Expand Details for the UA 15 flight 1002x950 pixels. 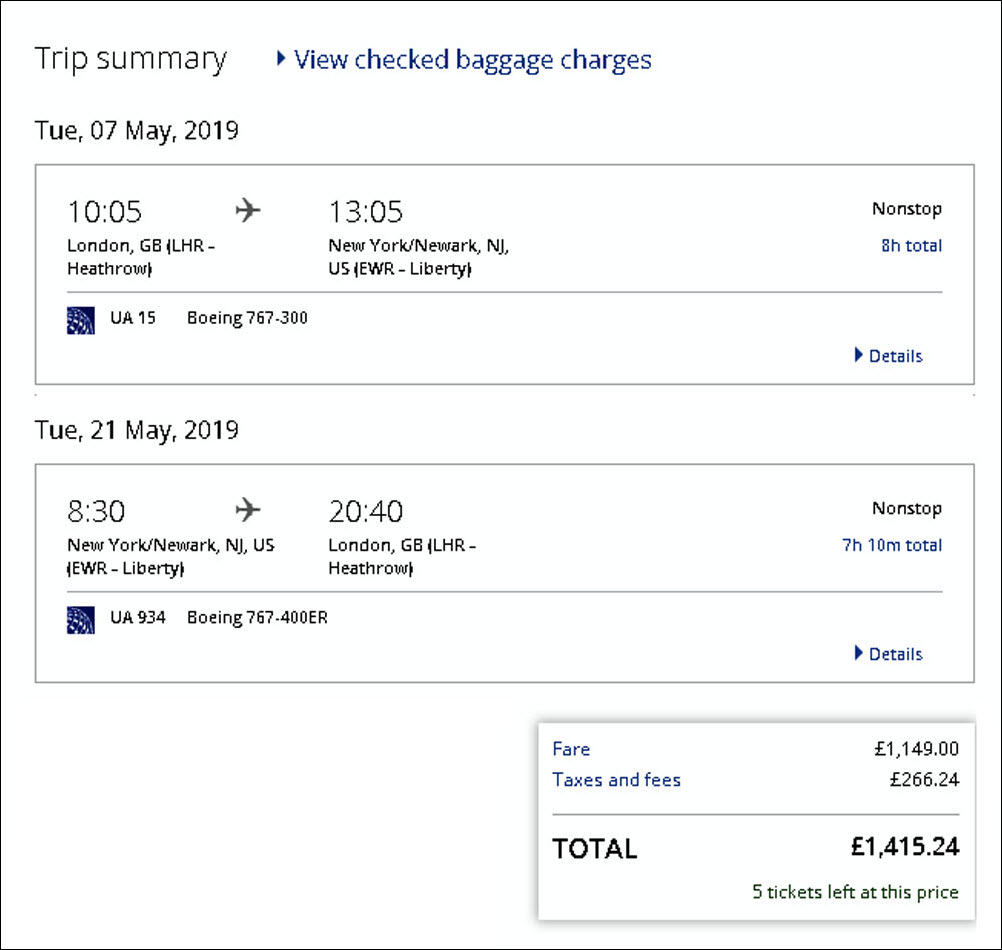click(888, 356)
